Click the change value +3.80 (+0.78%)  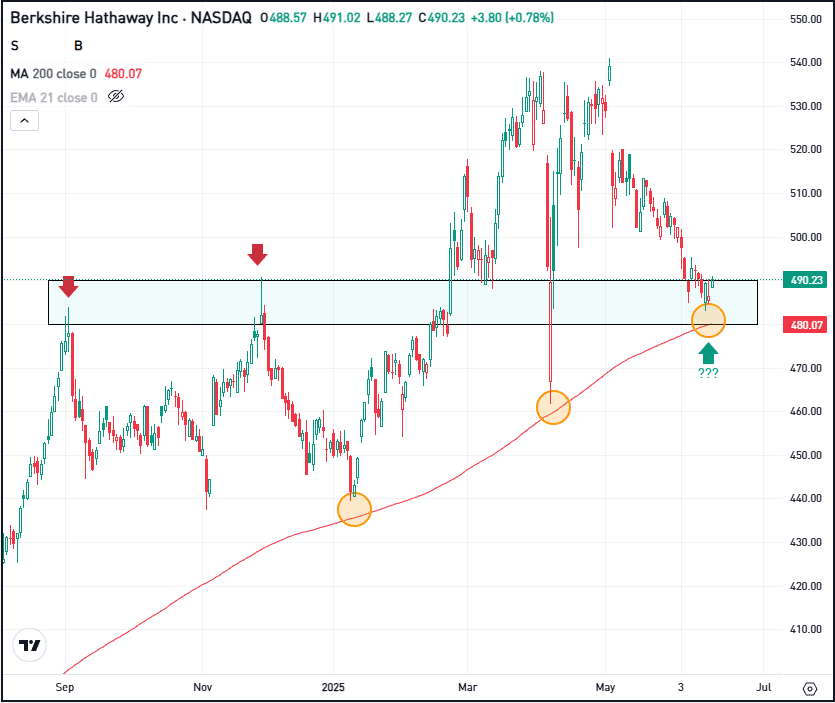coord(512,18)
